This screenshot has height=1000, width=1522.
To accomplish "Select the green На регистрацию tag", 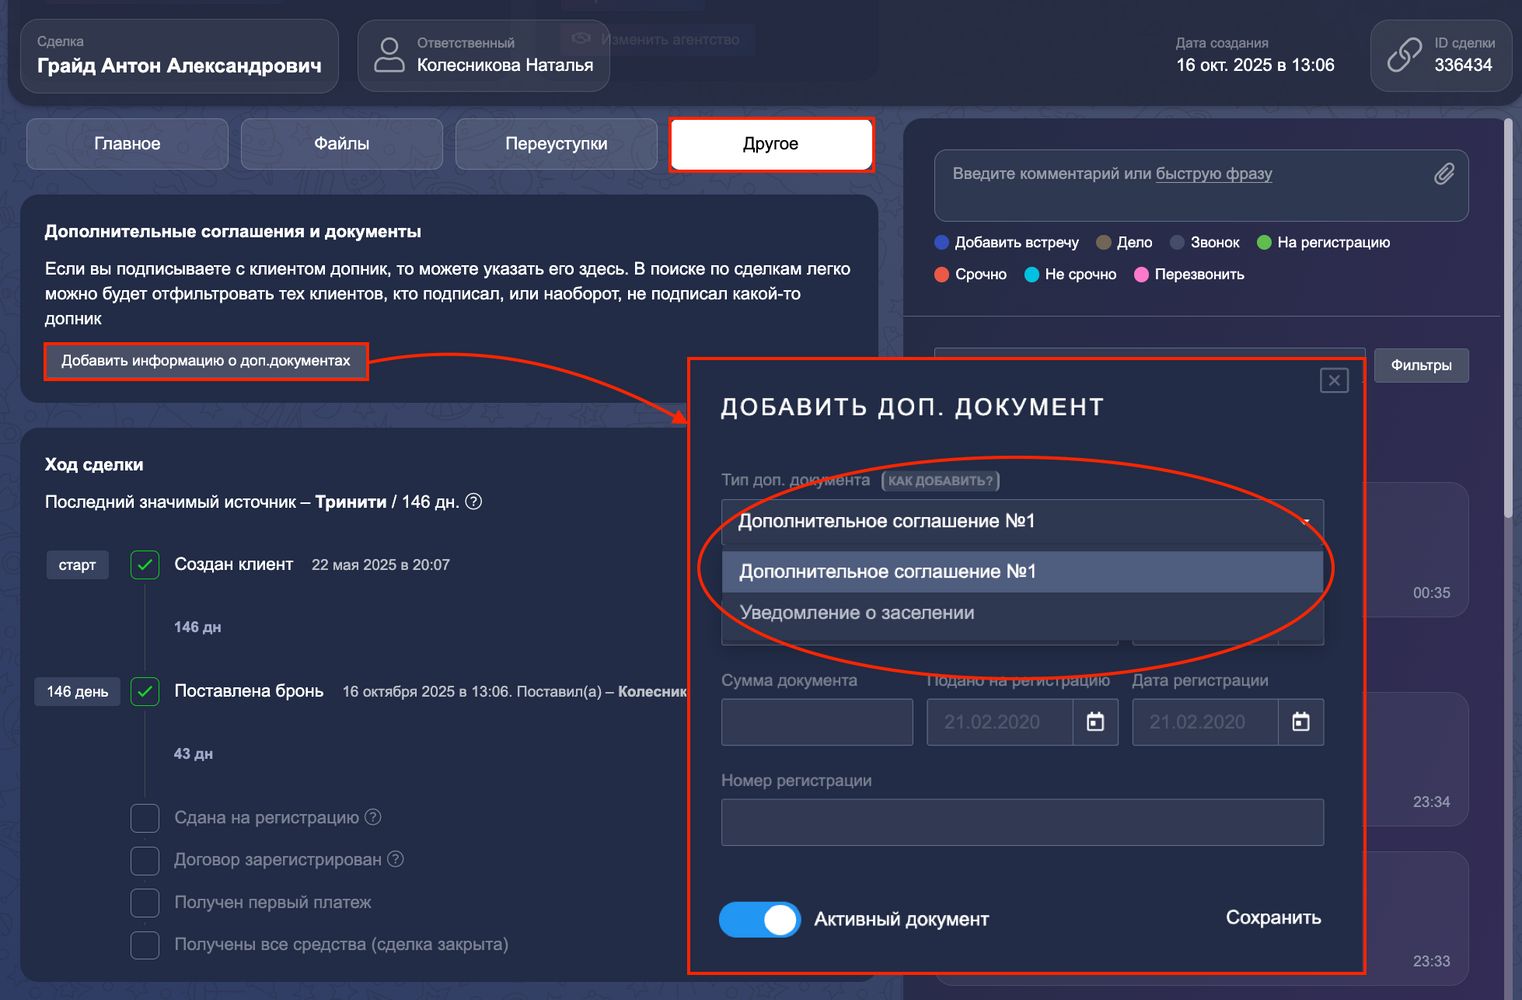I will point(1323,242).
